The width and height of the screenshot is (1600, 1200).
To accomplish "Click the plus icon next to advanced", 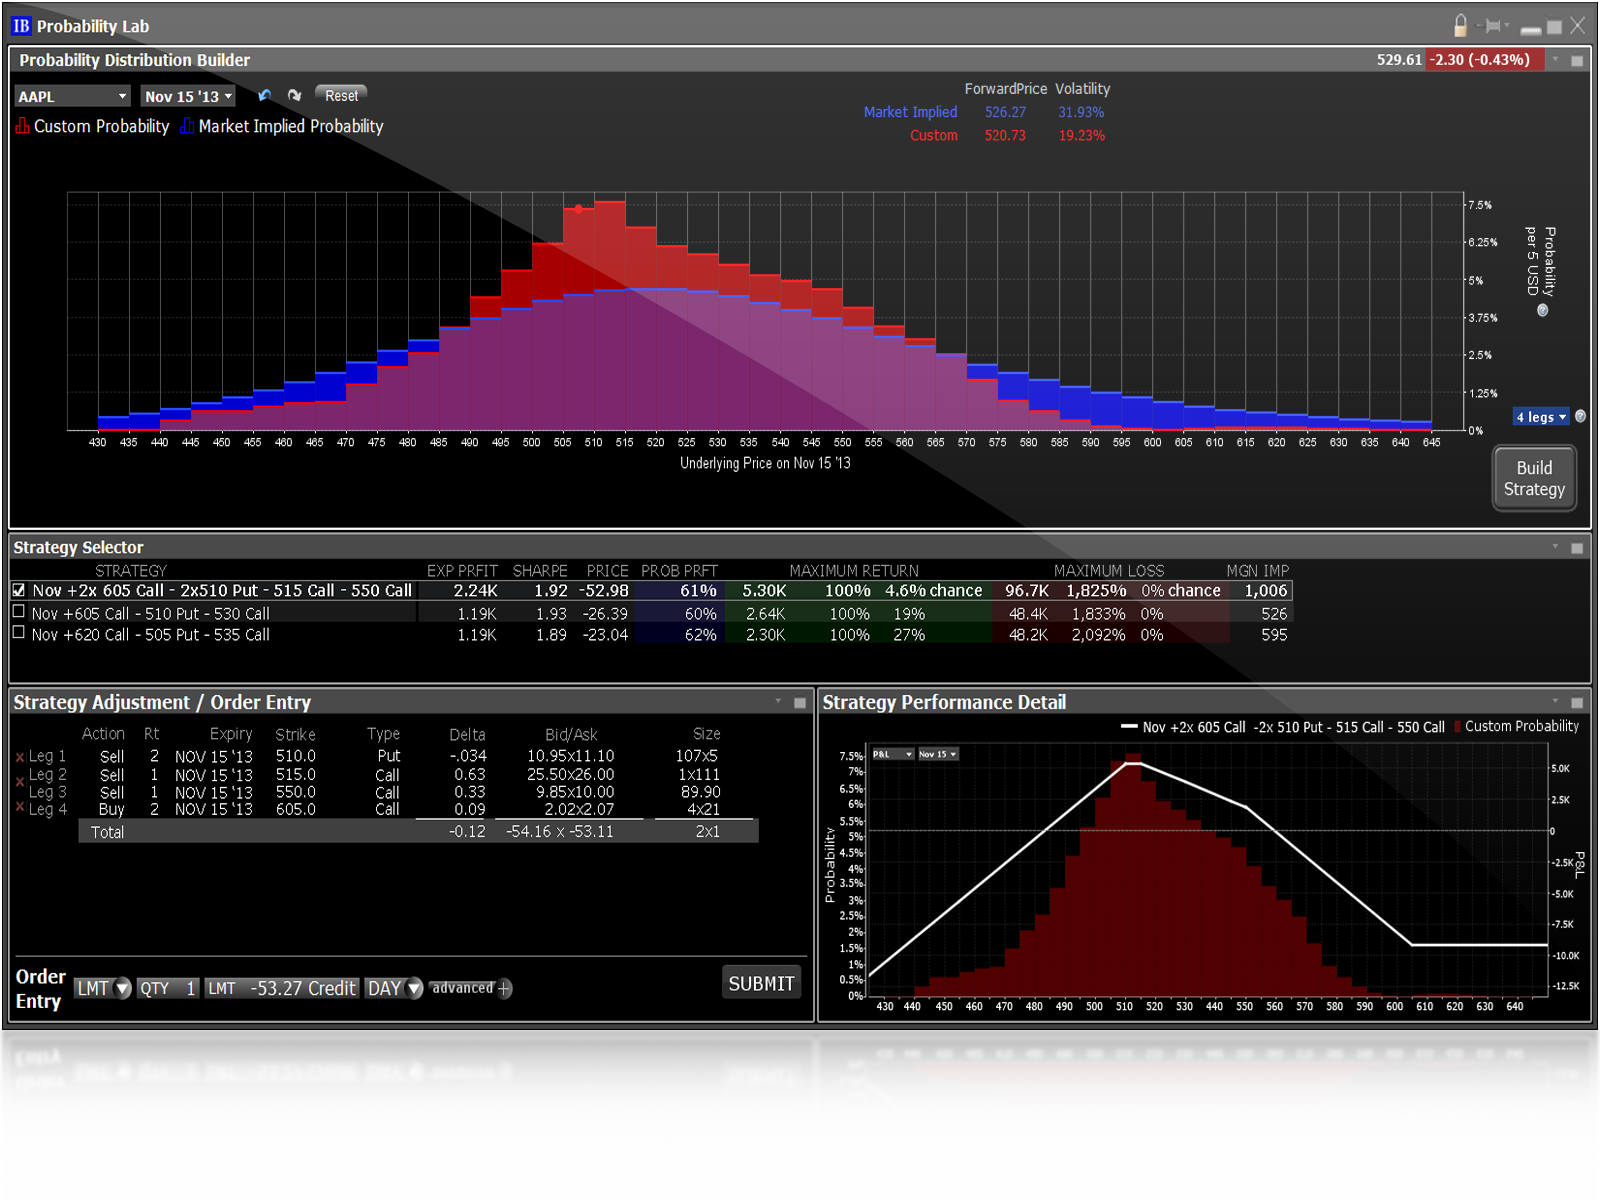I will (505, 989).
